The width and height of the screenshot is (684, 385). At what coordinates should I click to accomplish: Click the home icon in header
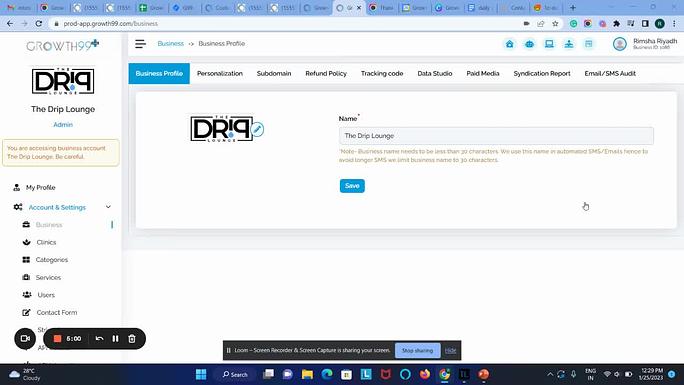tap(510, 44)
